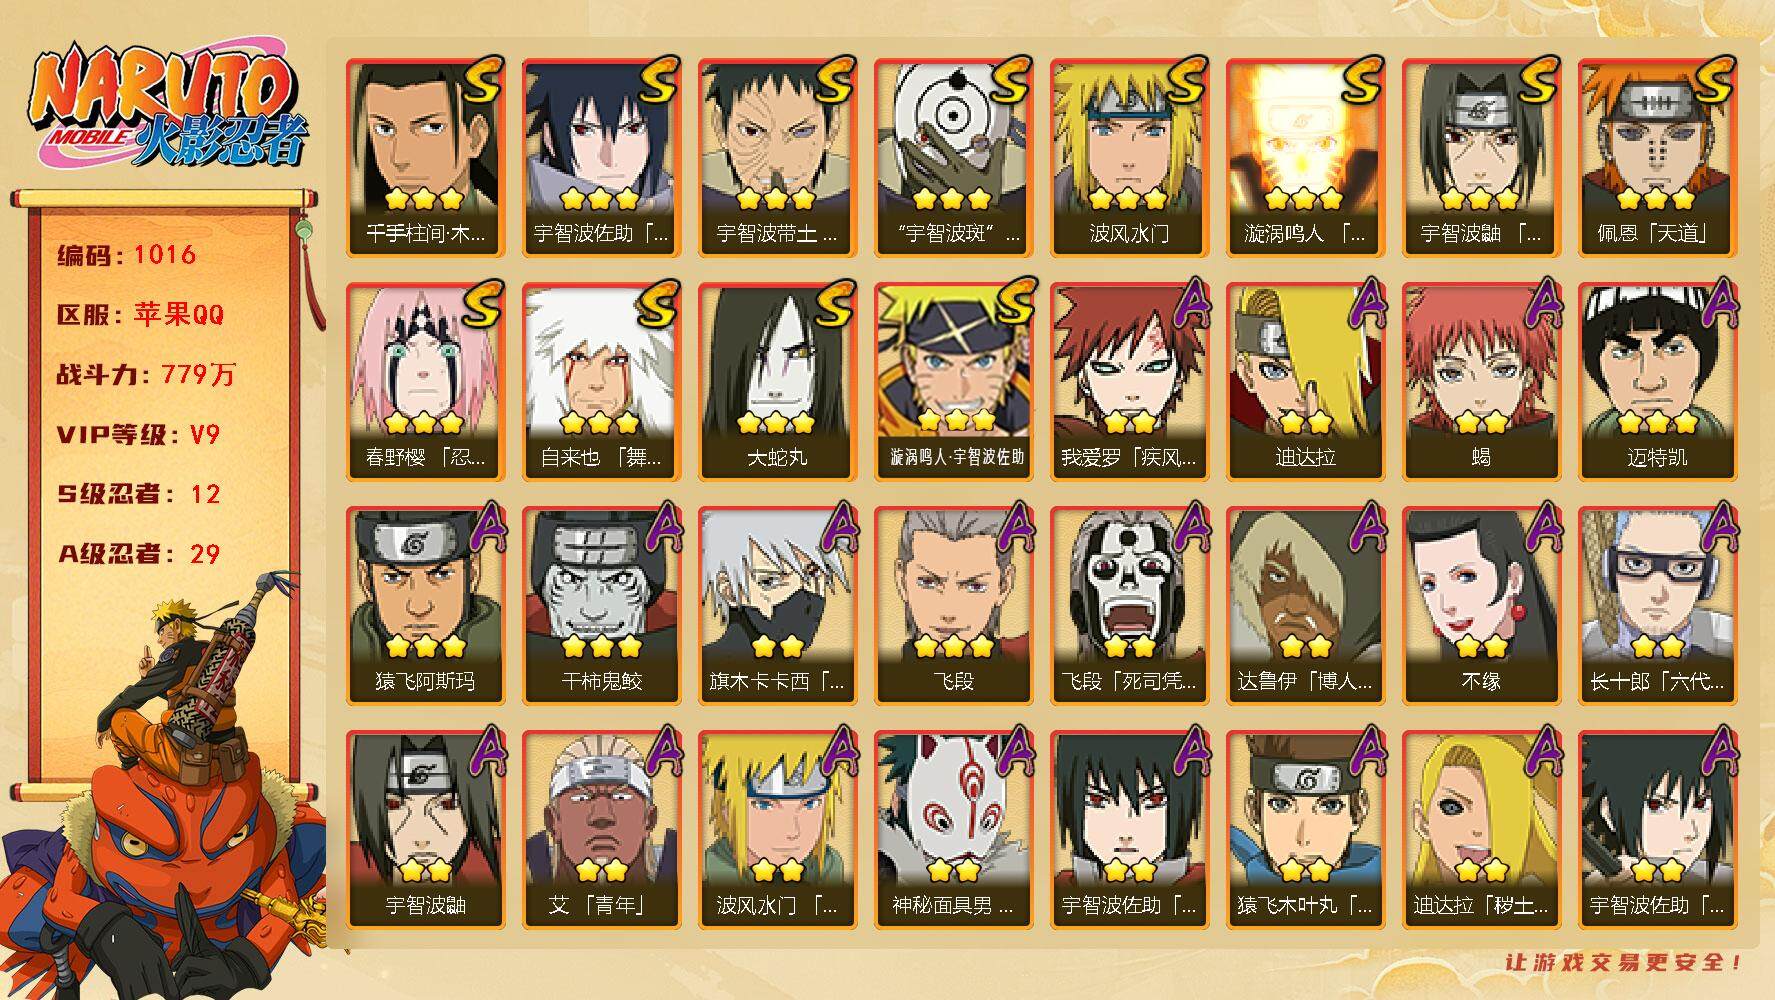1775x1000 pixels.
Task: Click the 编码: 1016 label on scroll
Action: pyautogui.click(x=127, y=255)
